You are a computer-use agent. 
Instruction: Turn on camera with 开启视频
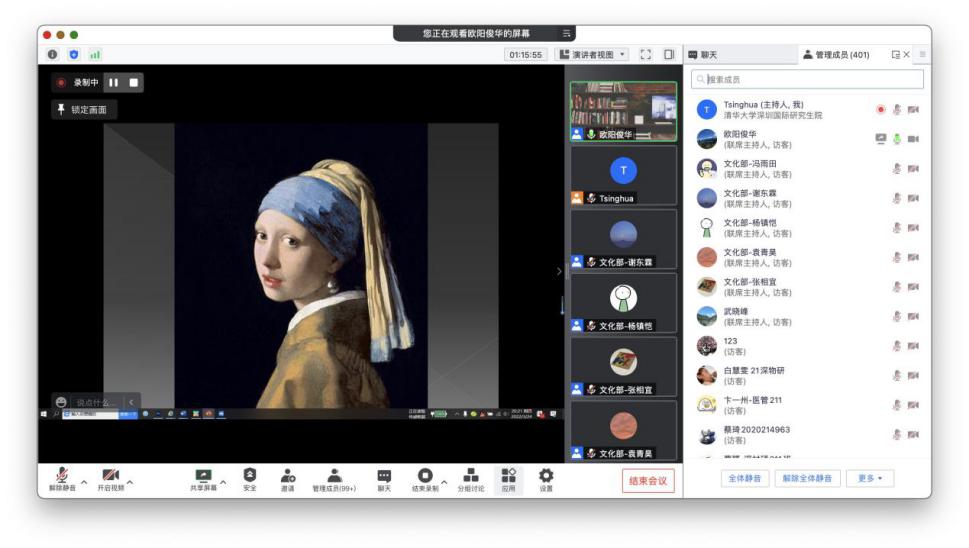(x=111, y=479)
